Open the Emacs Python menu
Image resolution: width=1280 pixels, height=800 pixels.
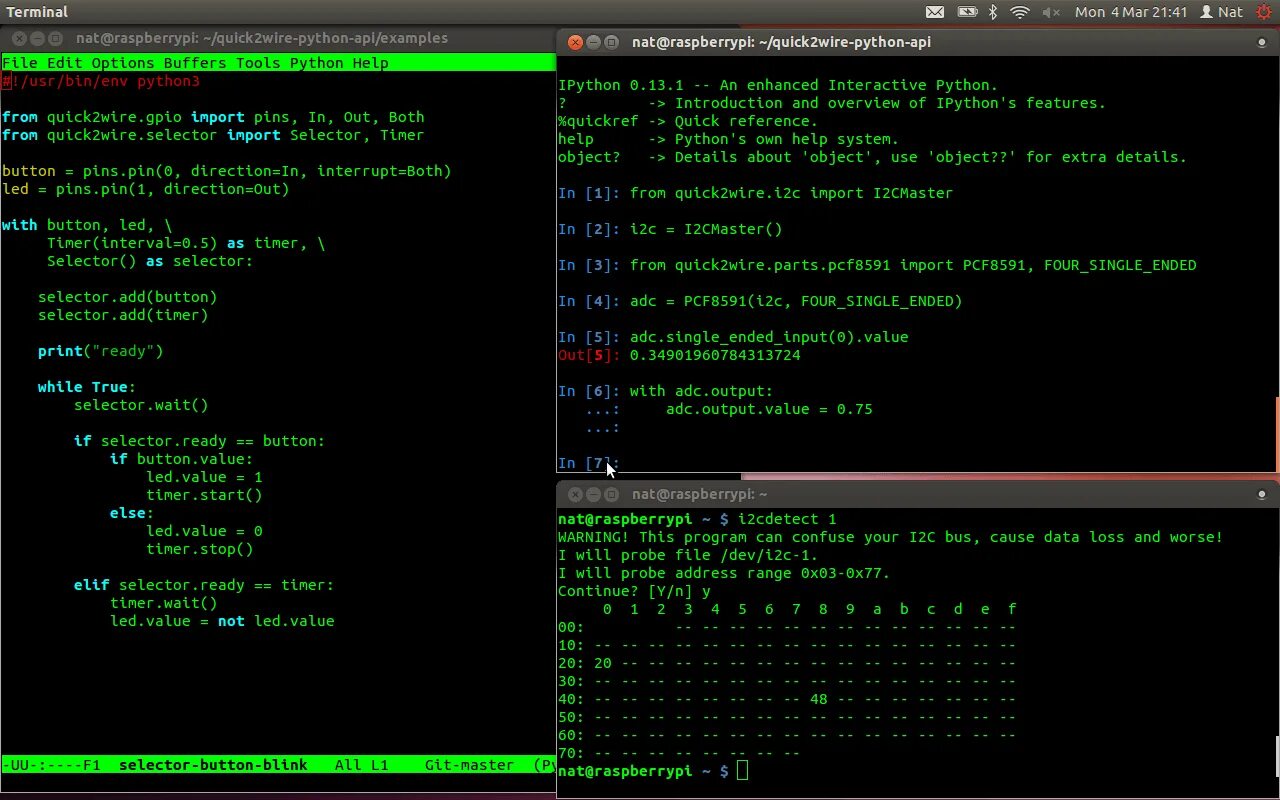[x=317, y=63]
